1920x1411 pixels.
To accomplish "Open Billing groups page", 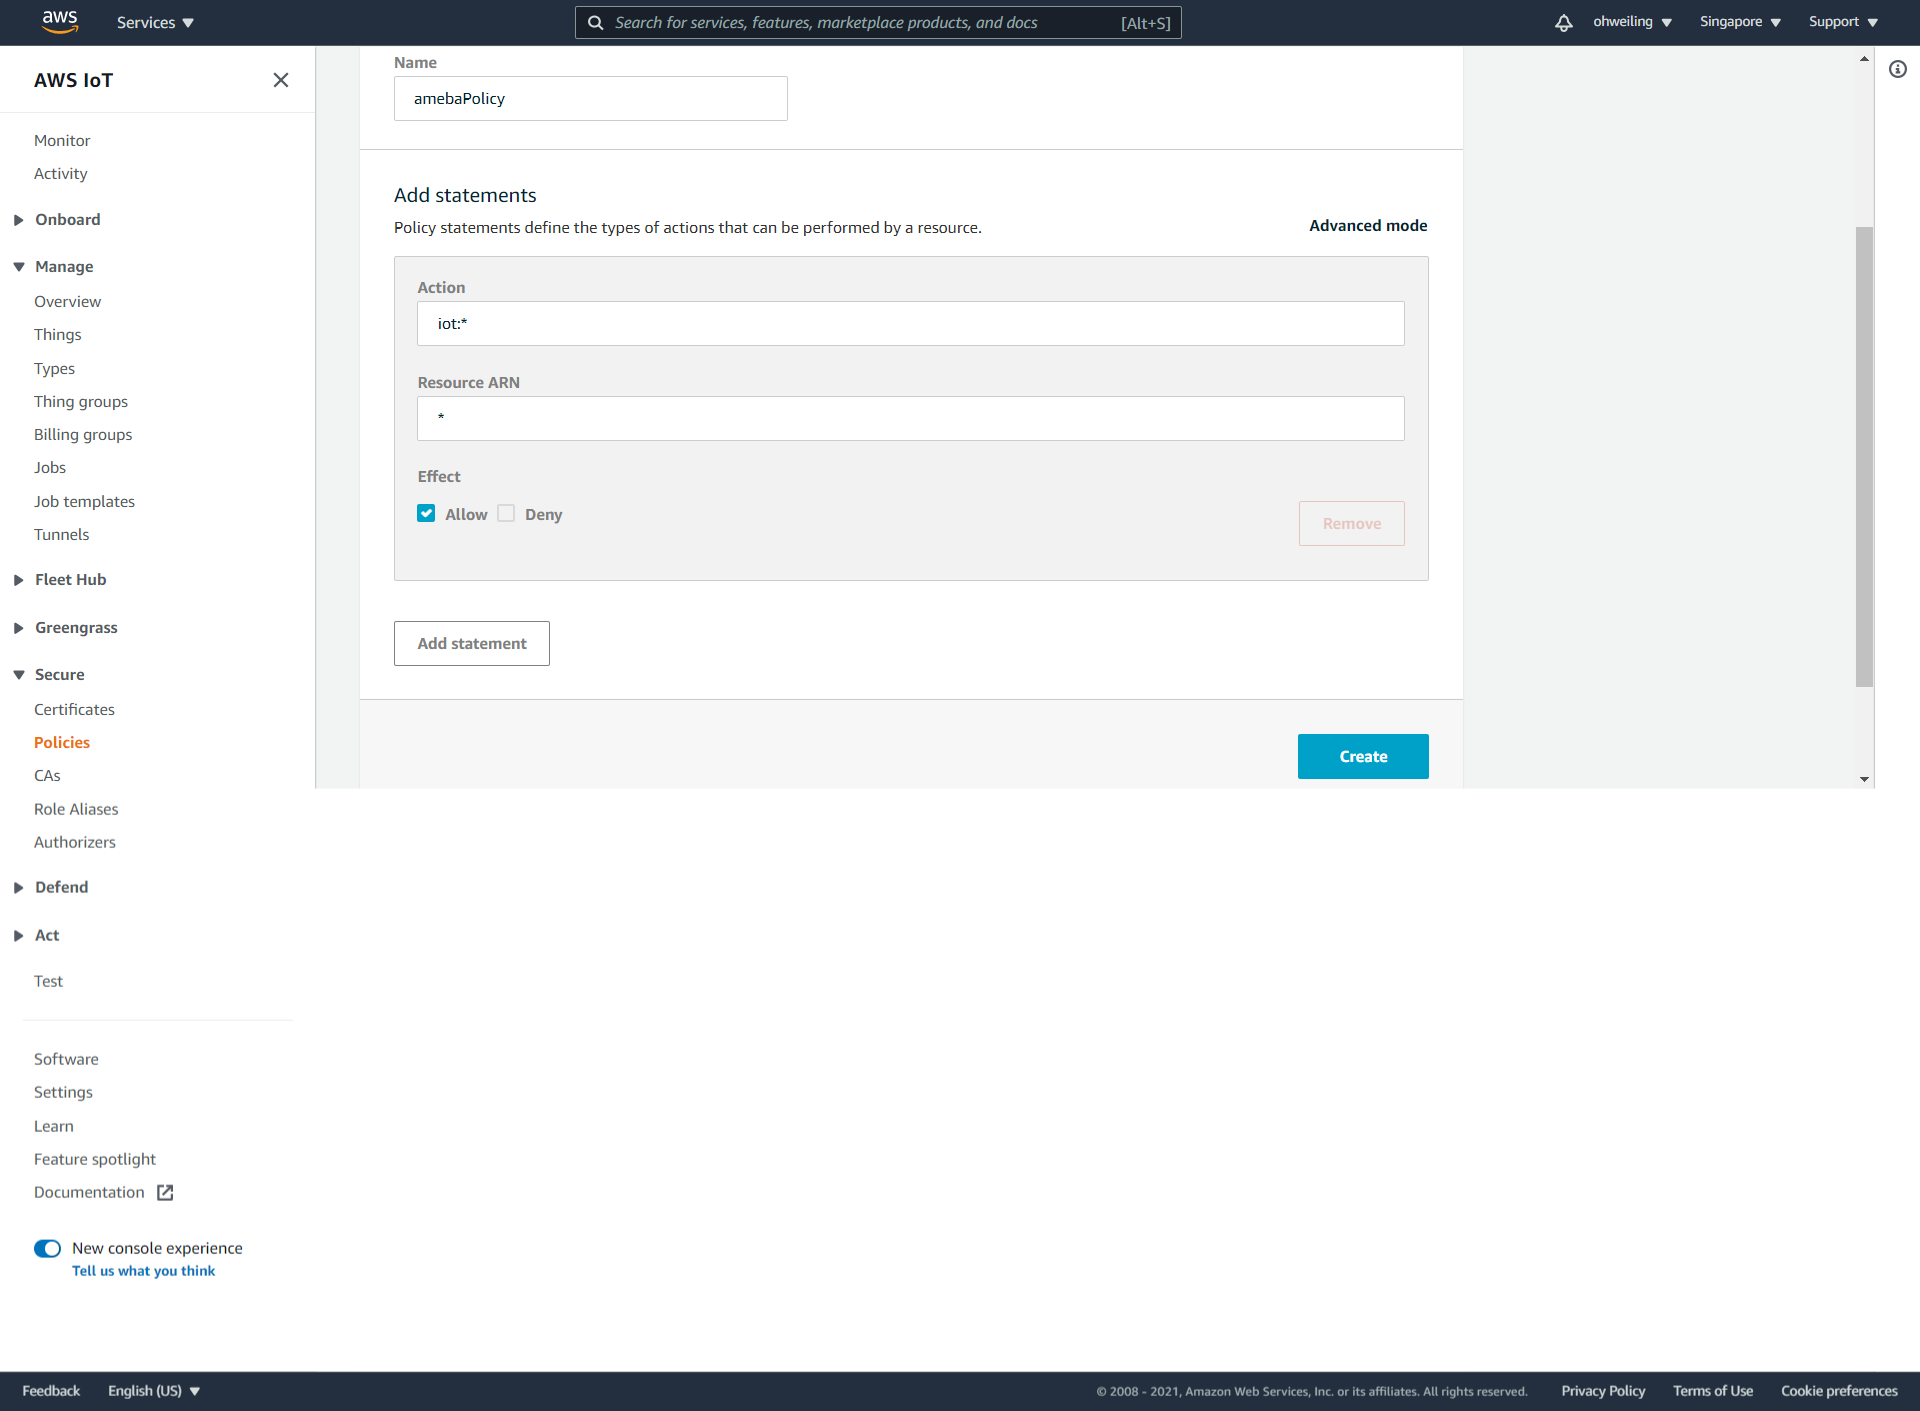I will [x=83, y=435].
